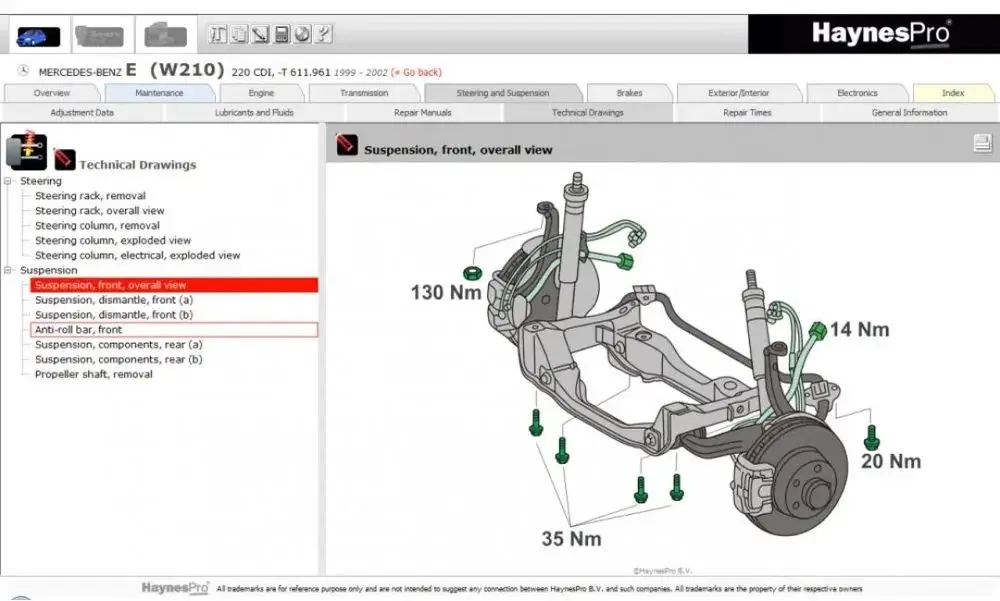
Task: Open the Repair Manuals sub-tab
Action: coord(422,112)
